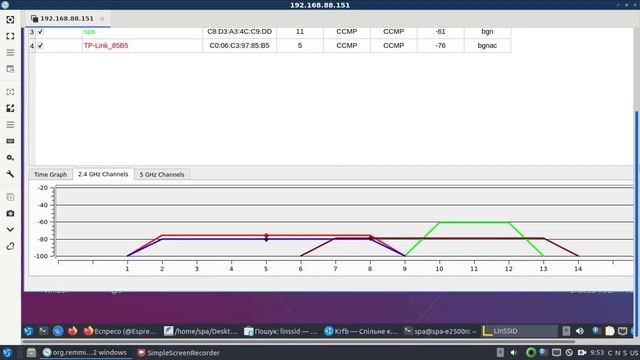The height and width of the screenshot is (360, 640).
Task: Open the scaling options menu icon in sidebar
Action: point(10,124)
